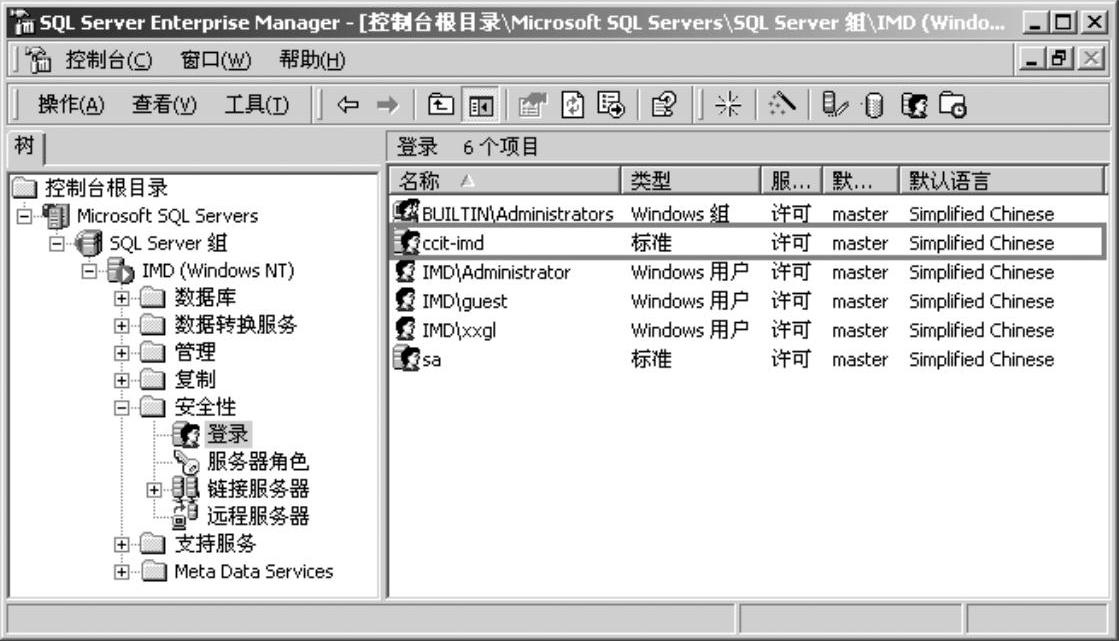This screenshot has height=641, width=1119.
Task: Open the 操作(A) menu
Action: [x=71, y=105]
